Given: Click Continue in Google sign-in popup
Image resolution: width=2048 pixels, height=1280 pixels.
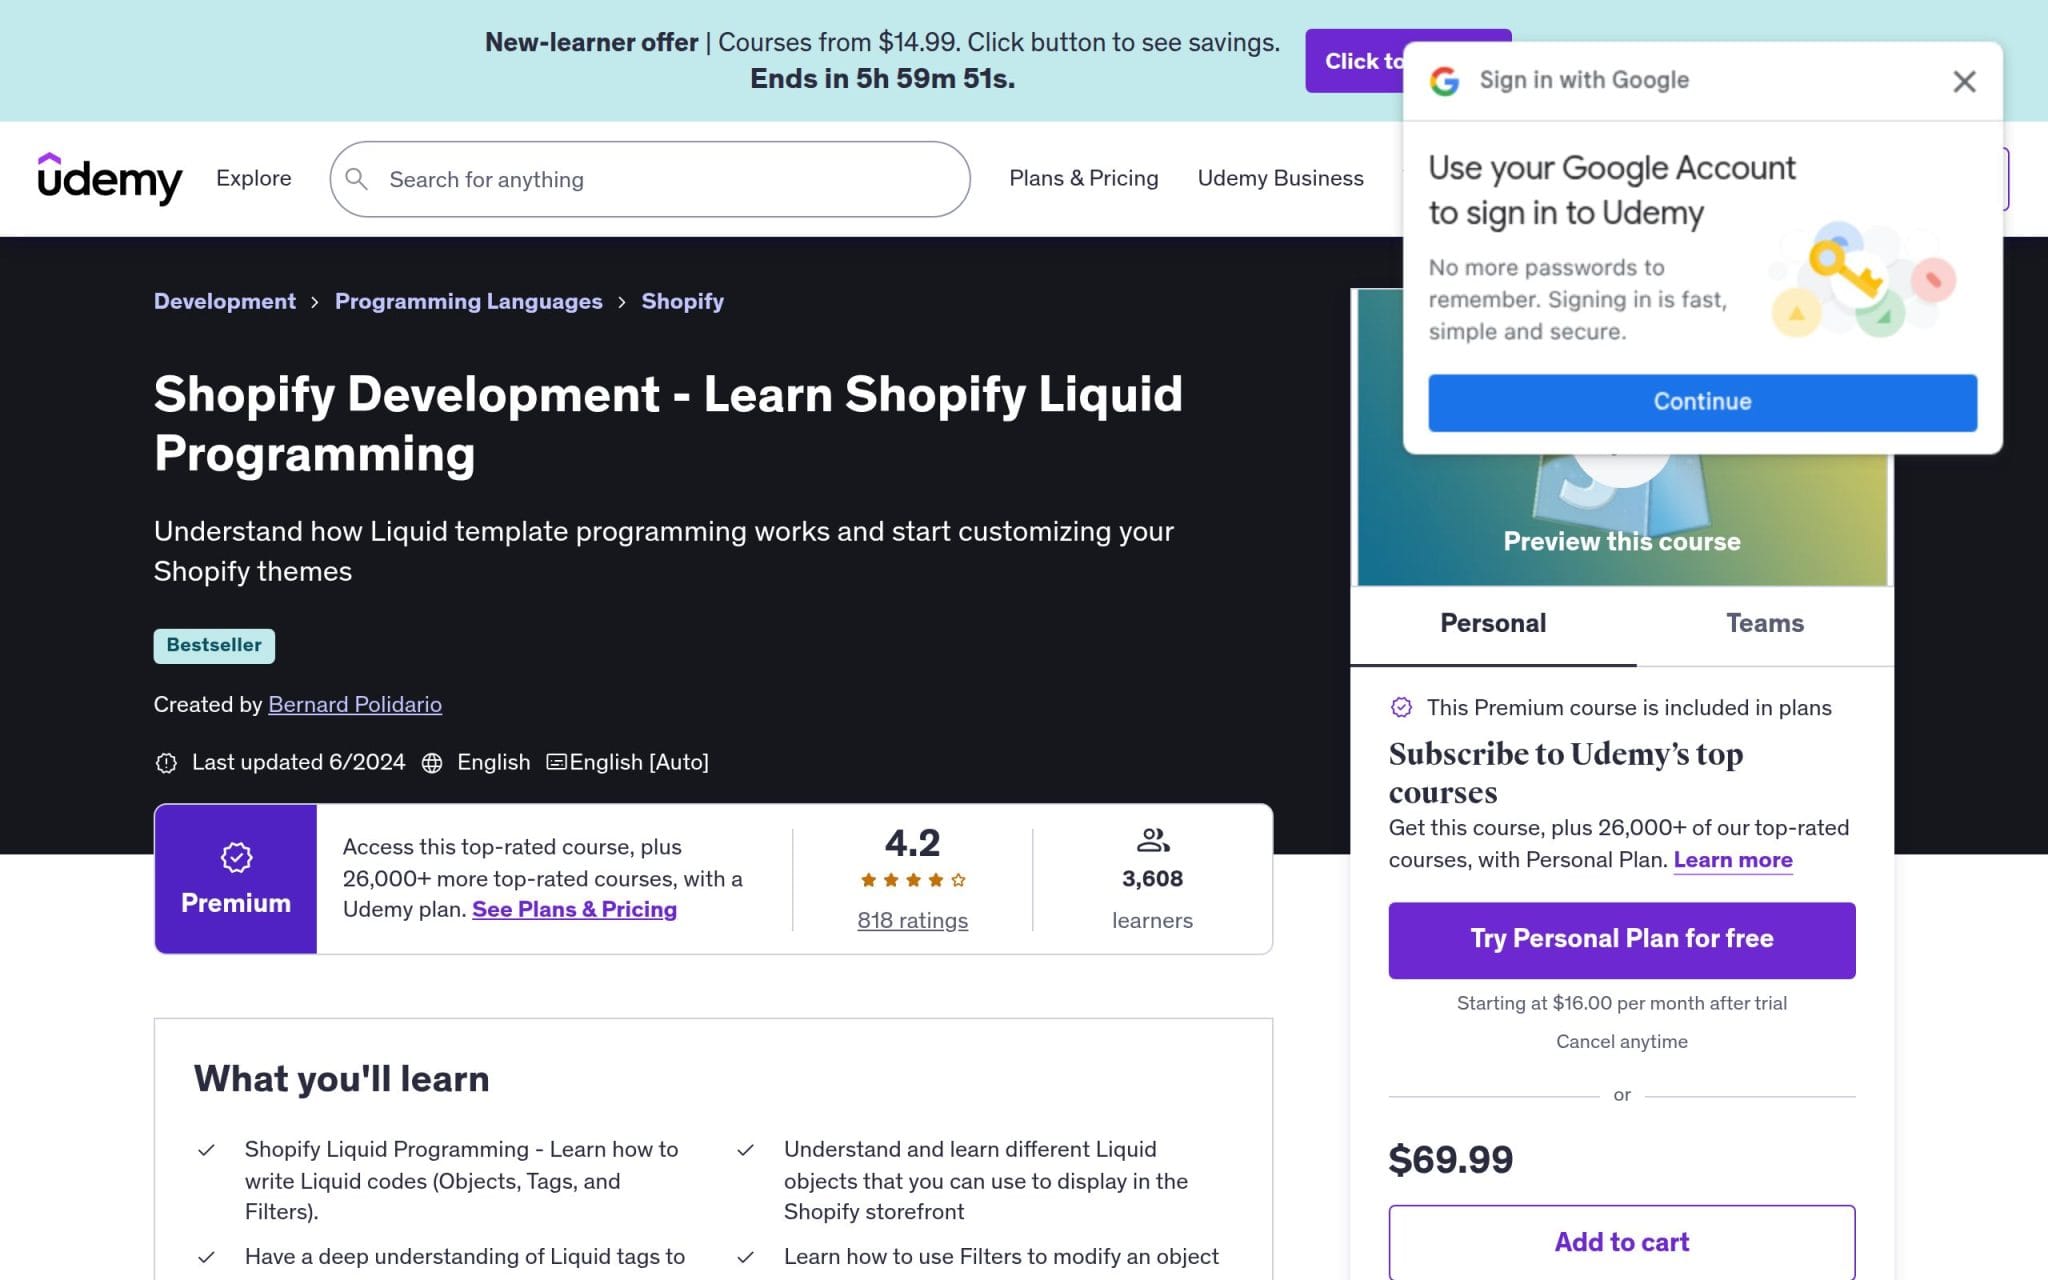Looking at the screenshot, I should 1702,402.
